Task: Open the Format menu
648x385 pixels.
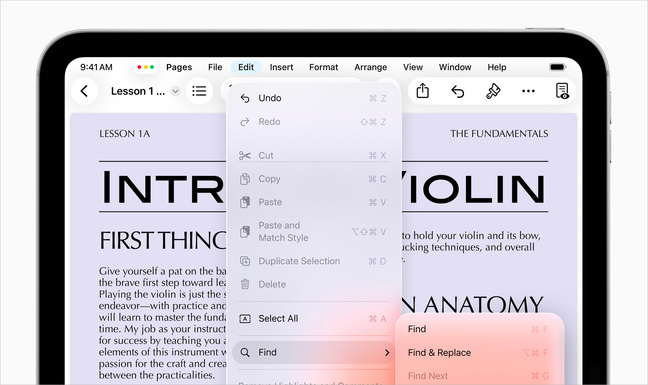Action: point(324,67)
